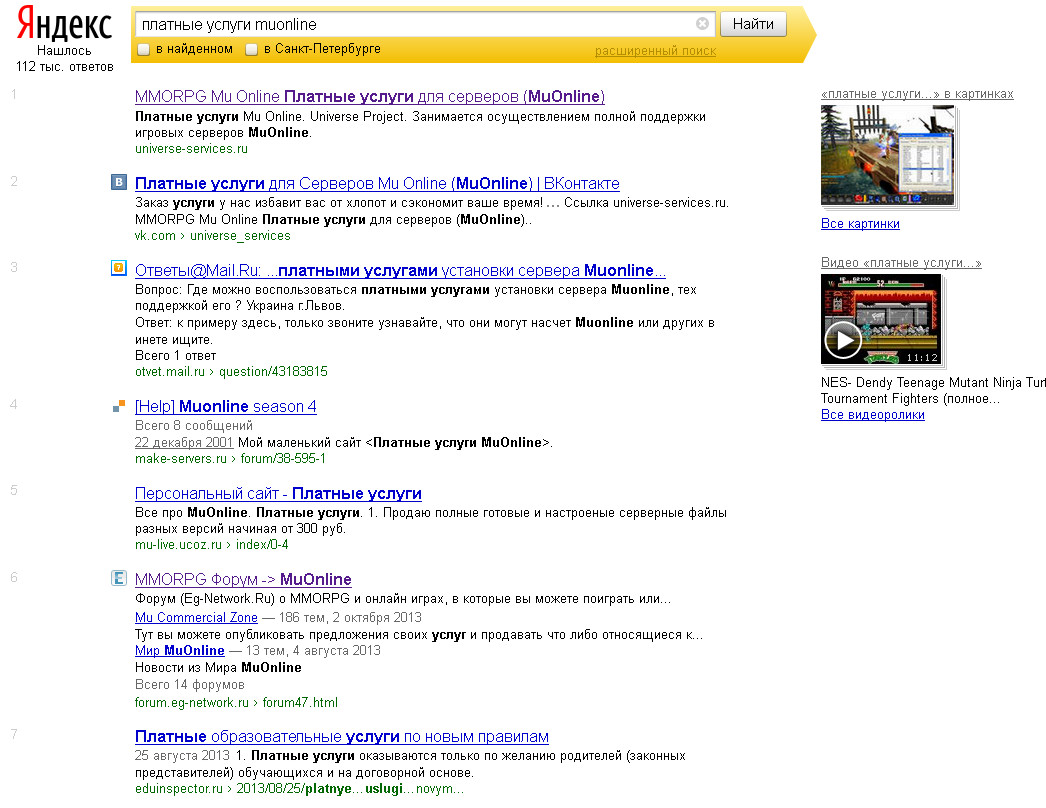Viewport: 1046px width, 808px height.
Task: Click the NES- Dendy Teenage Mutant Ninja video title
Action: pos(933,390)
